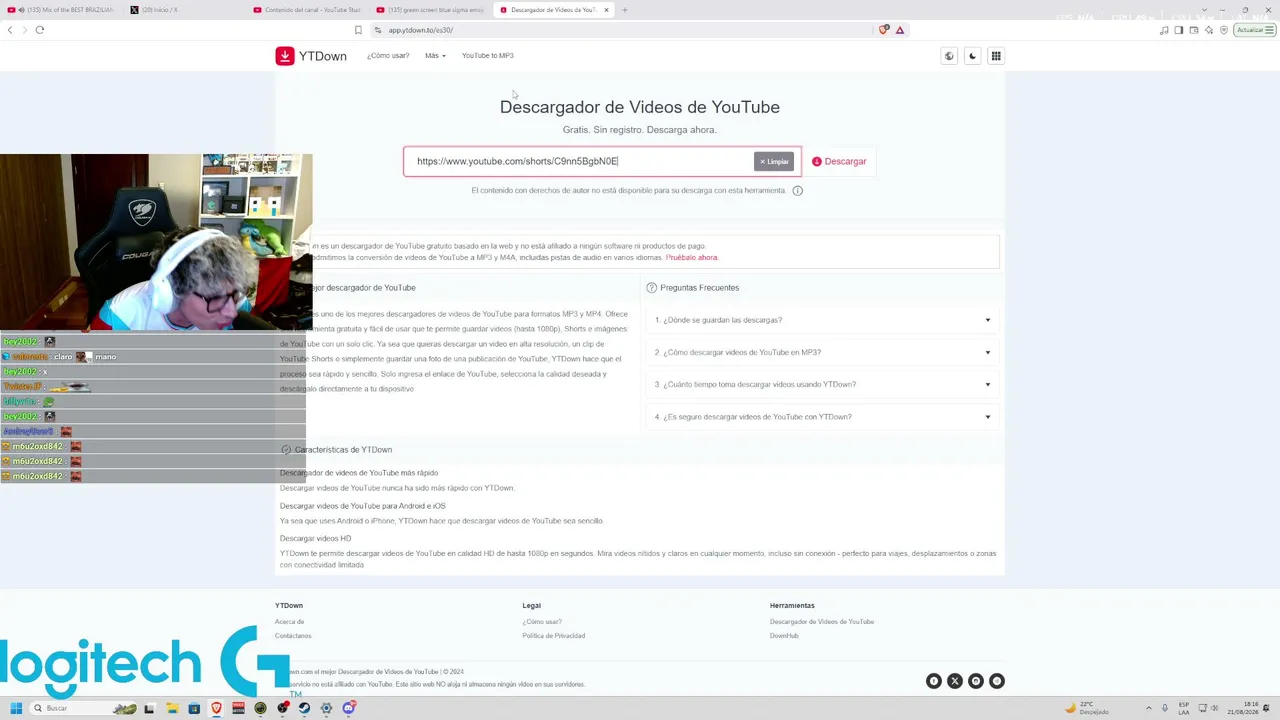Bookmark this page with the bookmark icon
Screen dimensions: 1280x720
358,30
